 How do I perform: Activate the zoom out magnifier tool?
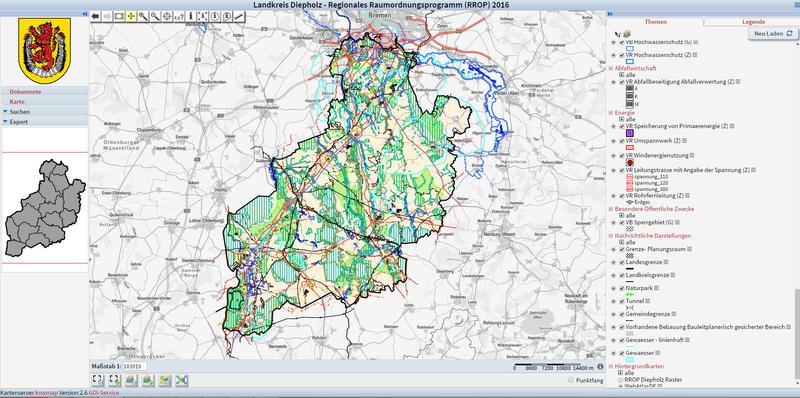(x=155, y=16)
